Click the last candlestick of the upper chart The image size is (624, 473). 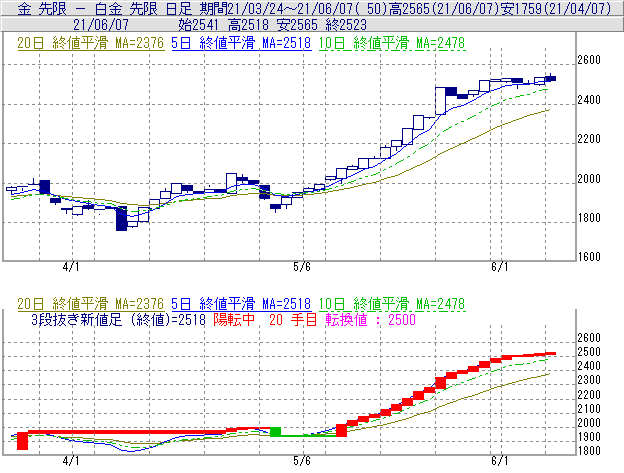551,78
